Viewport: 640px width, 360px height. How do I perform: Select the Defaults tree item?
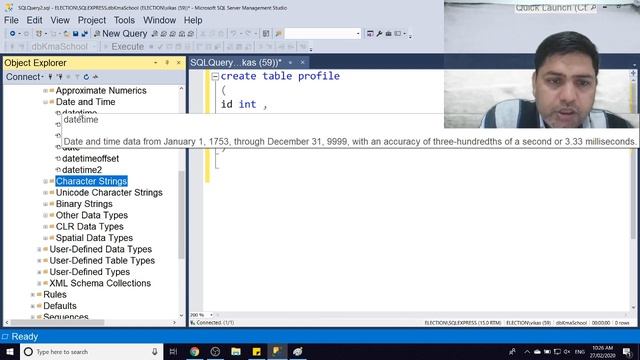tap(60, 306)
